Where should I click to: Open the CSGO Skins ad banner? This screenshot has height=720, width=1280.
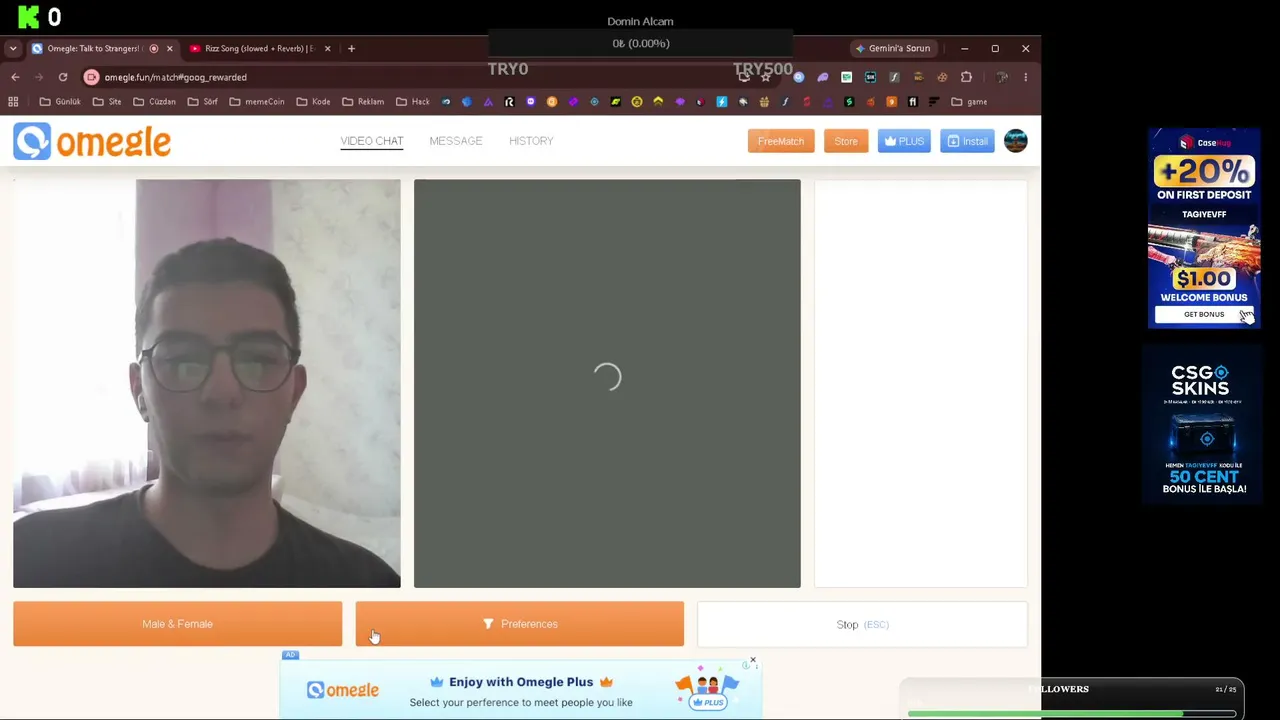[1204, 427]
